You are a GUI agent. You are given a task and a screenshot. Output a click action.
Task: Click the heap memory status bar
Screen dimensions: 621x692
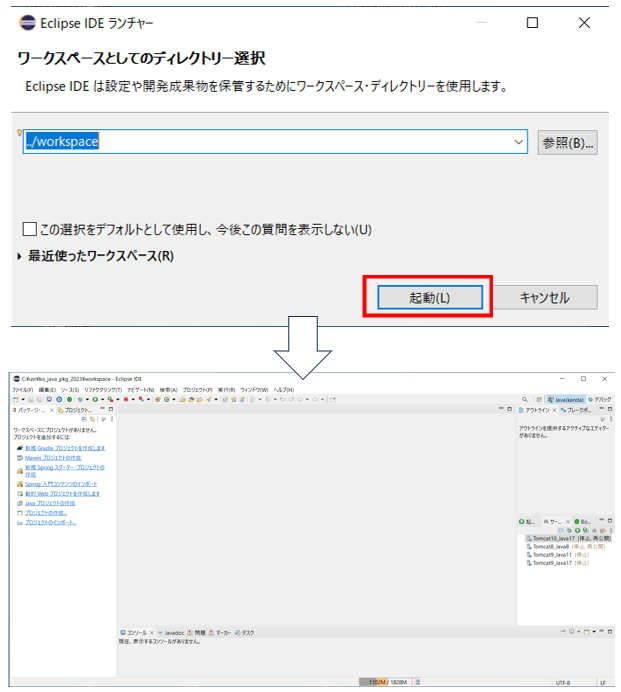[384, 682]
